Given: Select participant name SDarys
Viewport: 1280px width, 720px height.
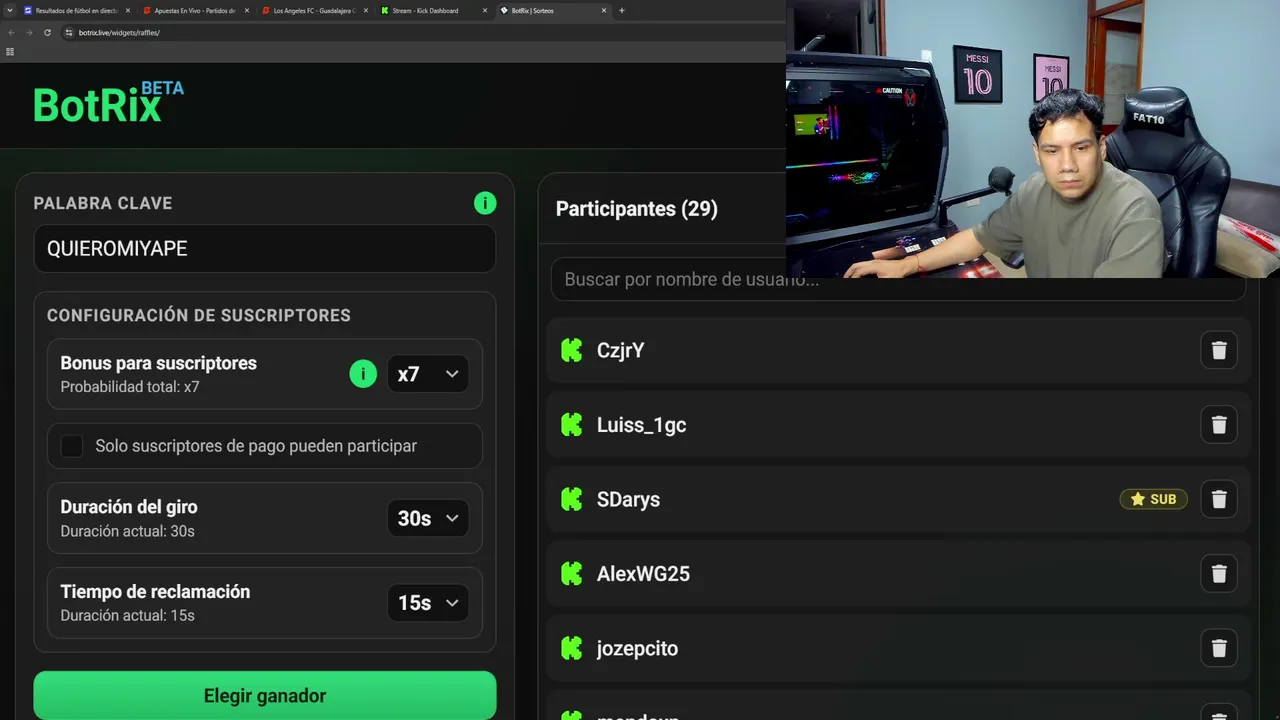Looking at the screenshot, I should click(x=628, y=499).
